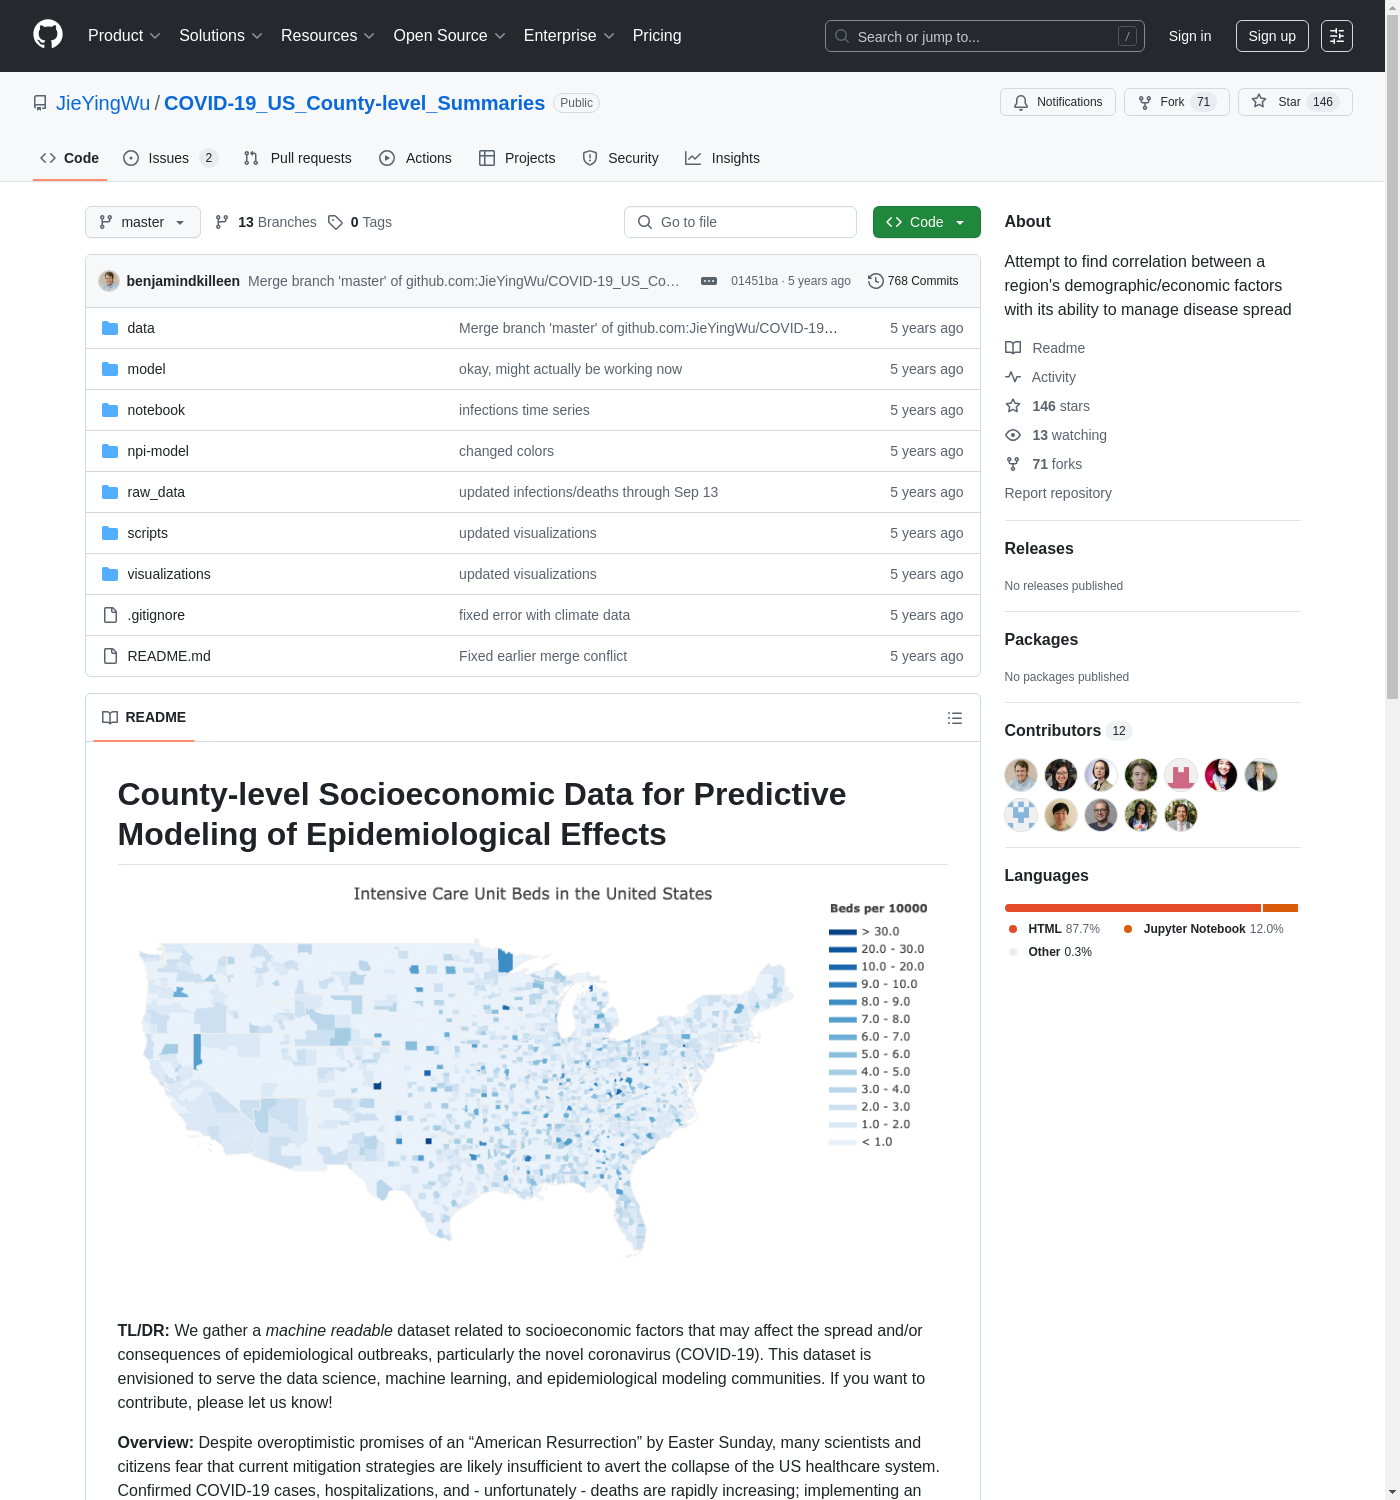Image resolution: width=1400 pixels, height=1500 pixels.
Task: Click benjamindkilleen's avatar in commit bar
Action: [x=109, y=281]
